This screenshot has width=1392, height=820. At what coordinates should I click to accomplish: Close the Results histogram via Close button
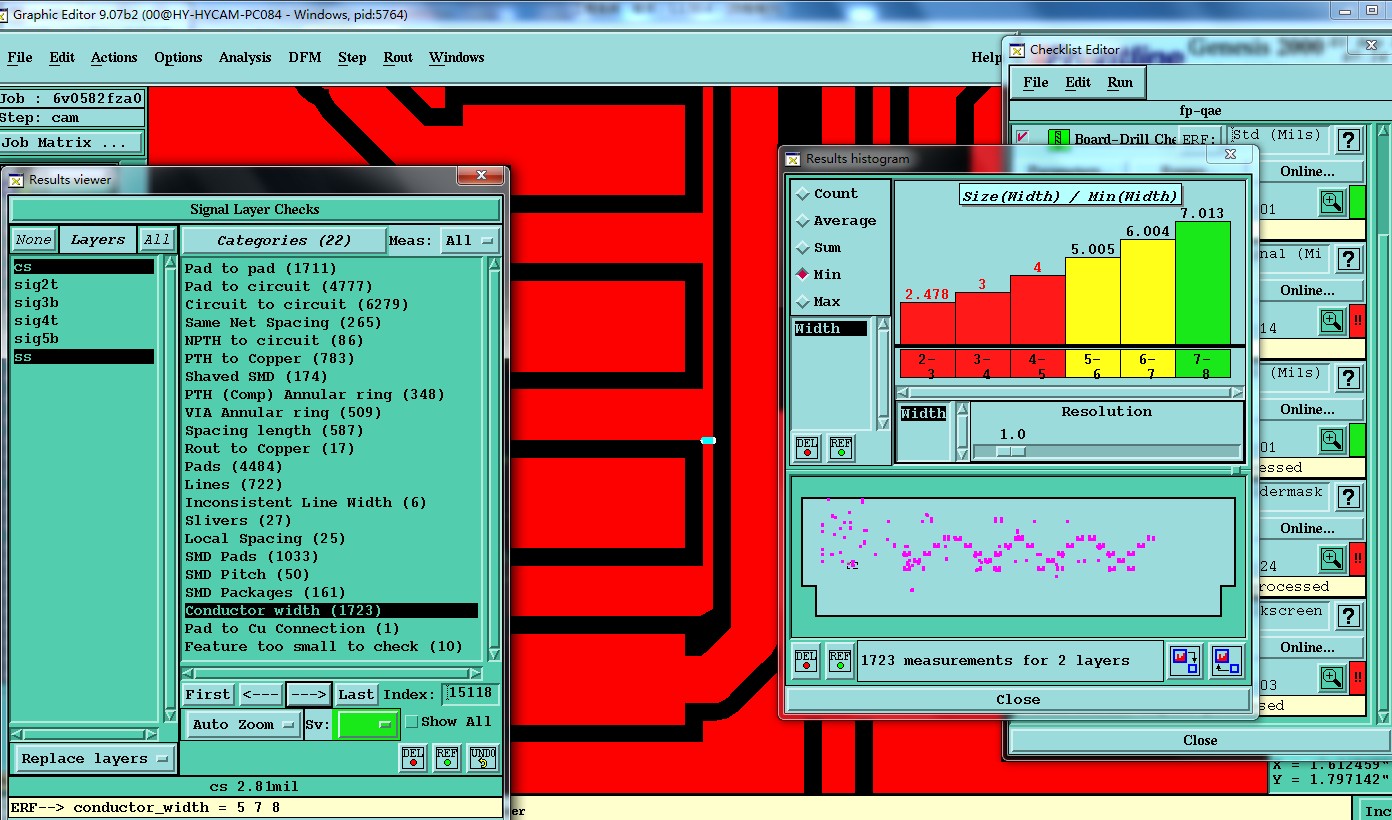[1018, 699]
